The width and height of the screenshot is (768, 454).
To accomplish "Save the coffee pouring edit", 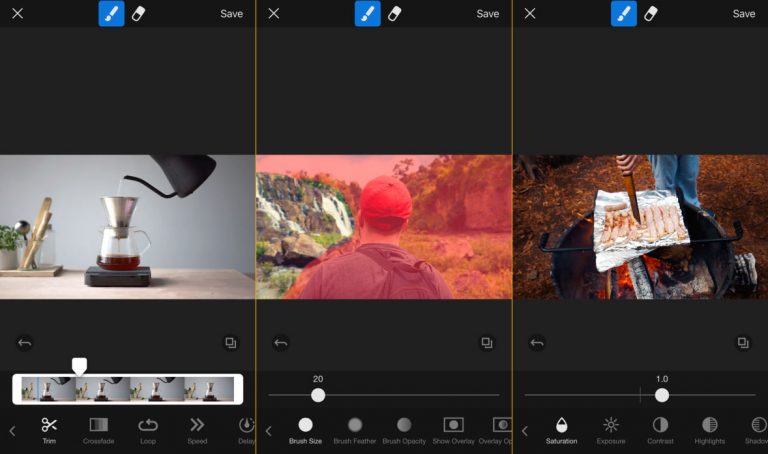I will (231, 14).
